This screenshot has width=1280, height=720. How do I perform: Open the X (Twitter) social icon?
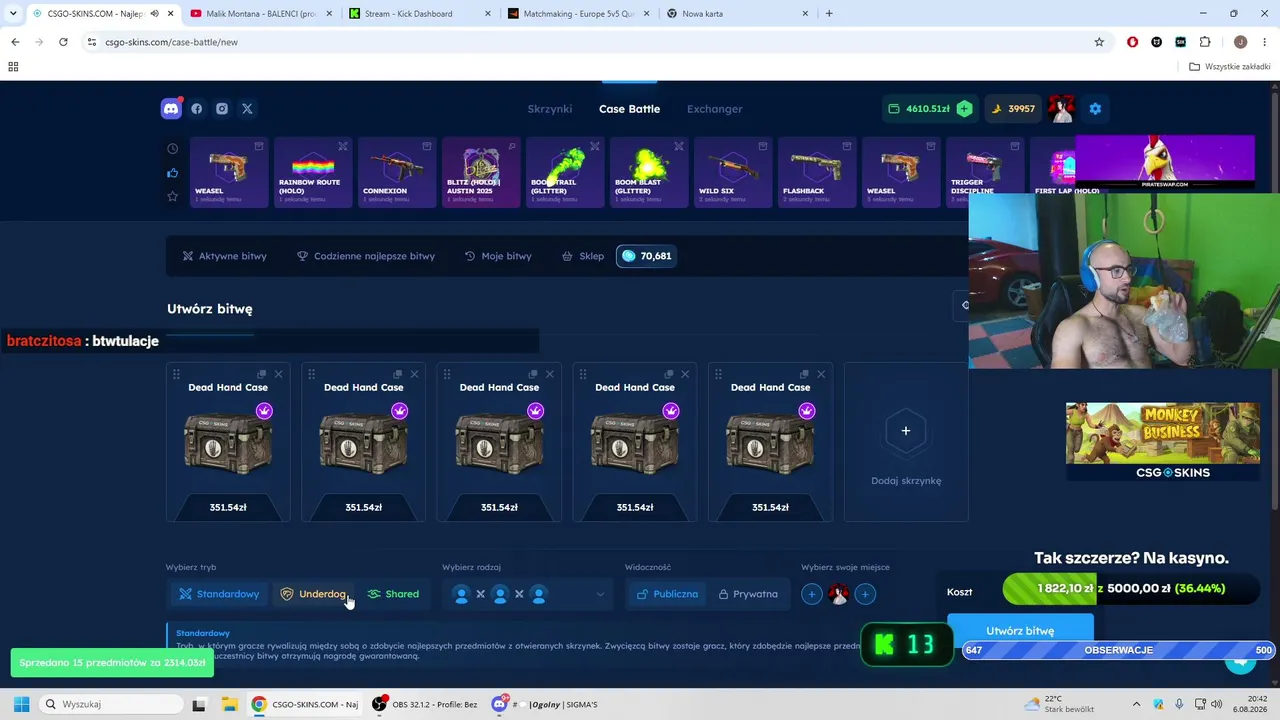pyautogui.click(x=247, y=109)
